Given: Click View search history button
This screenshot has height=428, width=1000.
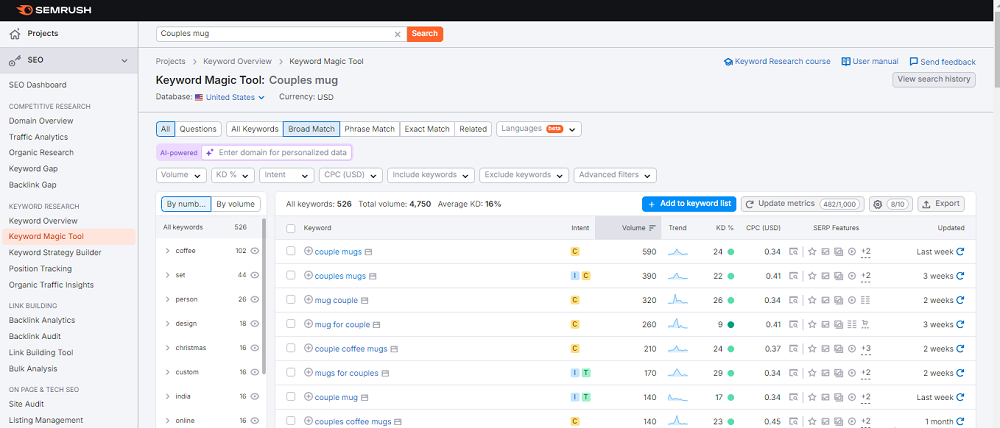Looking at the screenshot, I should (x=934, y=80).
